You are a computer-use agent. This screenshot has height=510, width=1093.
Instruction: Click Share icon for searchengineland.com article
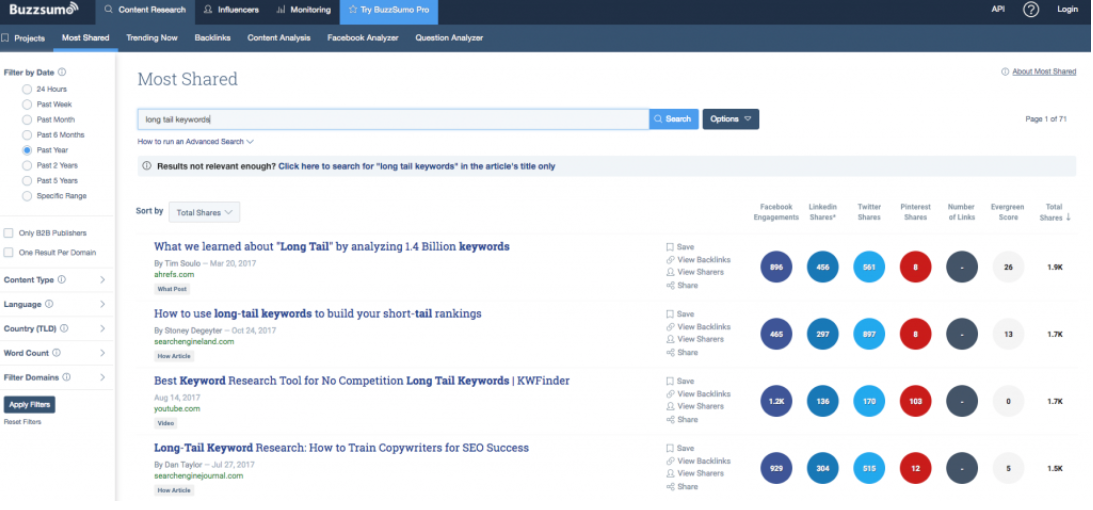coord(670,353)
